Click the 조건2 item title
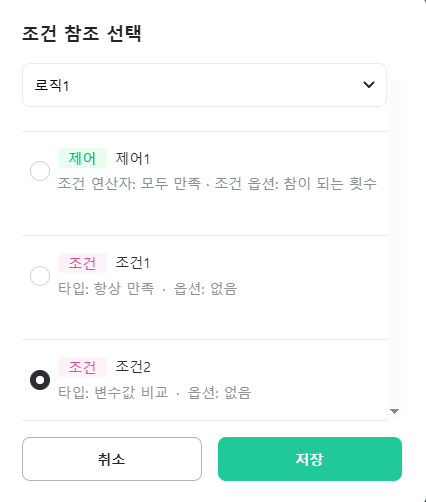 (x=133, y=367)
